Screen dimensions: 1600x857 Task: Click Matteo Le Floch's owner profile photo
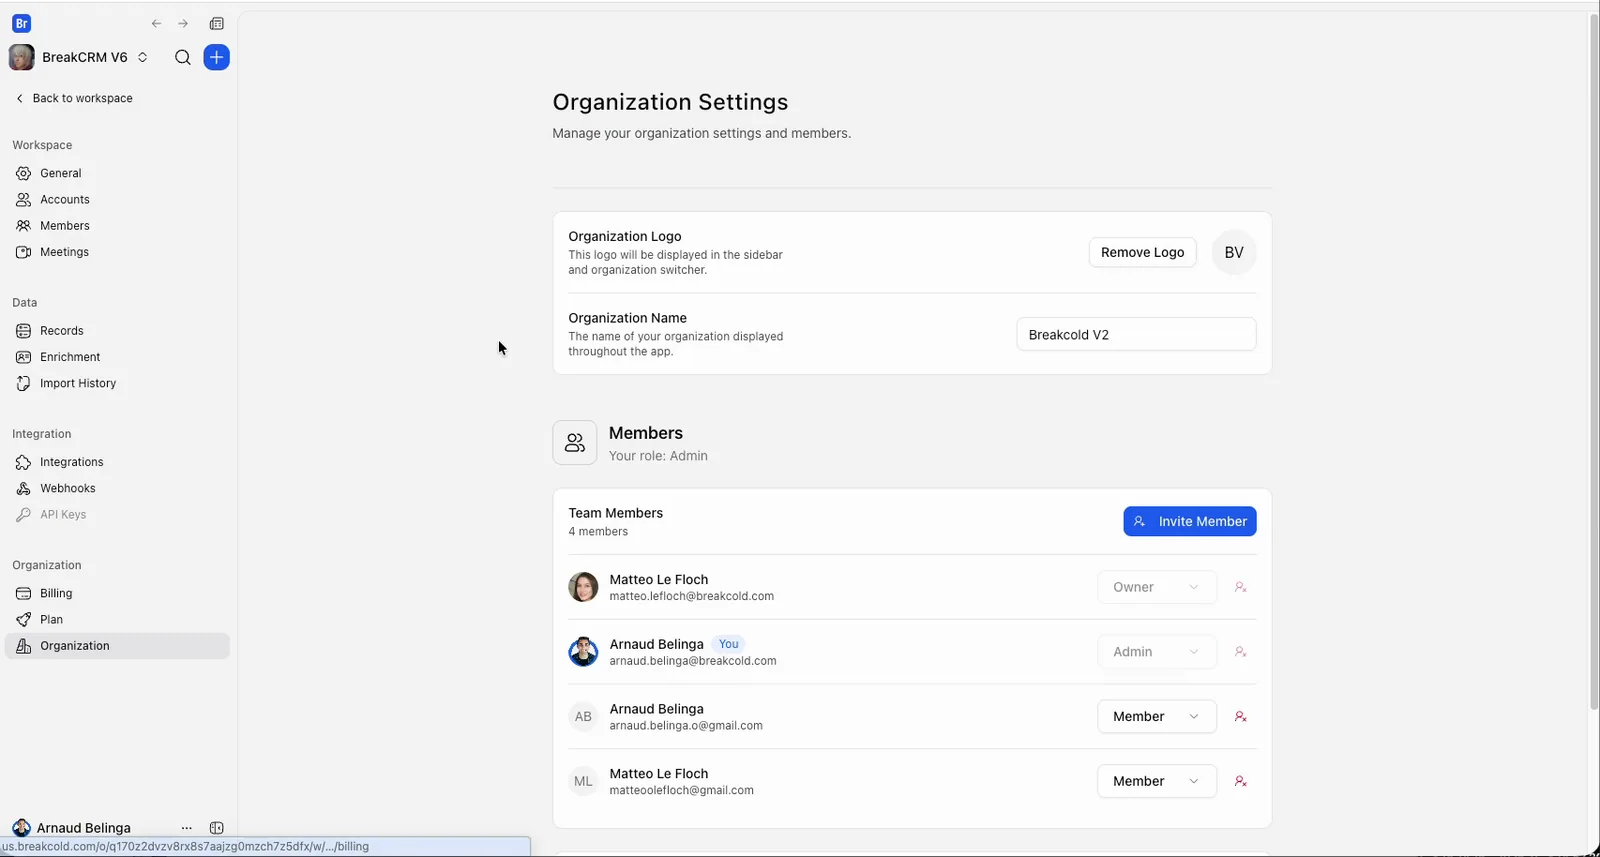click(x=583, y=587)
